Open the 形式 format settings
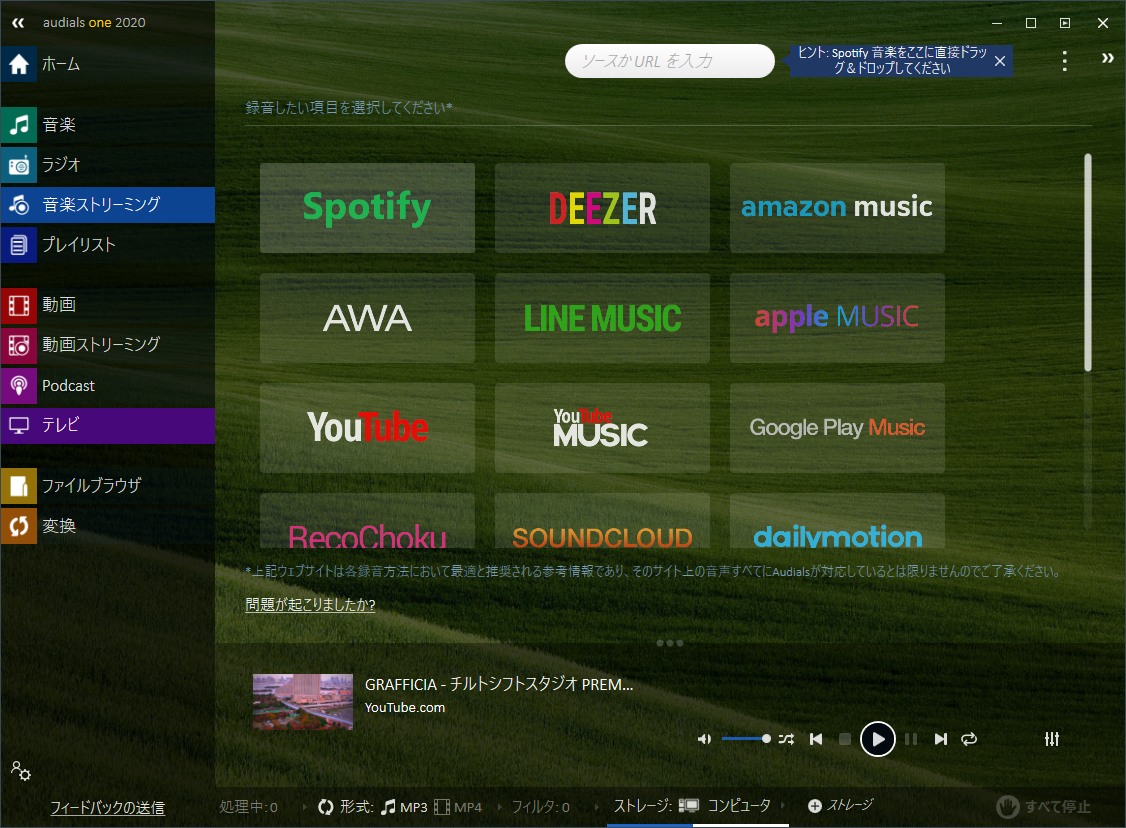Image resolution: width=1126 pixels, height=828 pixels. tap(345, 807)
